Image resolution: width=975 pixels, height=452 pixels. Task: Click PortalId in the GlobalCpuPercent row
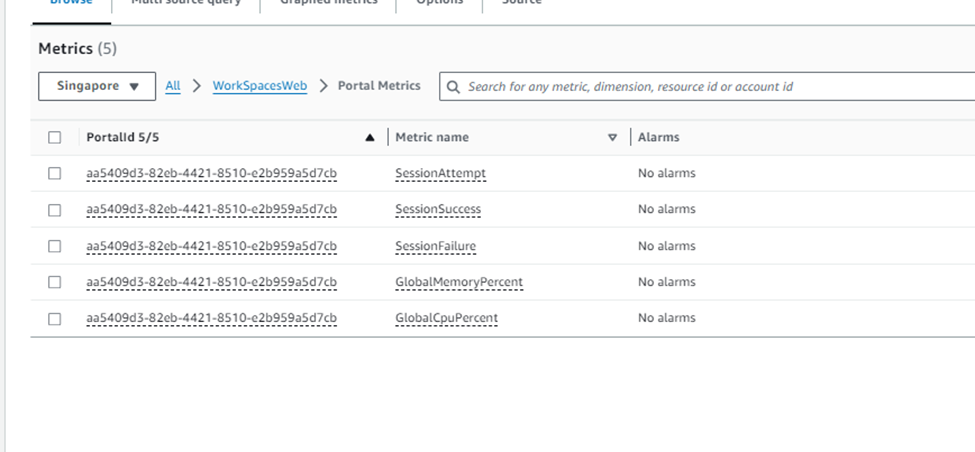click(211, 318)
